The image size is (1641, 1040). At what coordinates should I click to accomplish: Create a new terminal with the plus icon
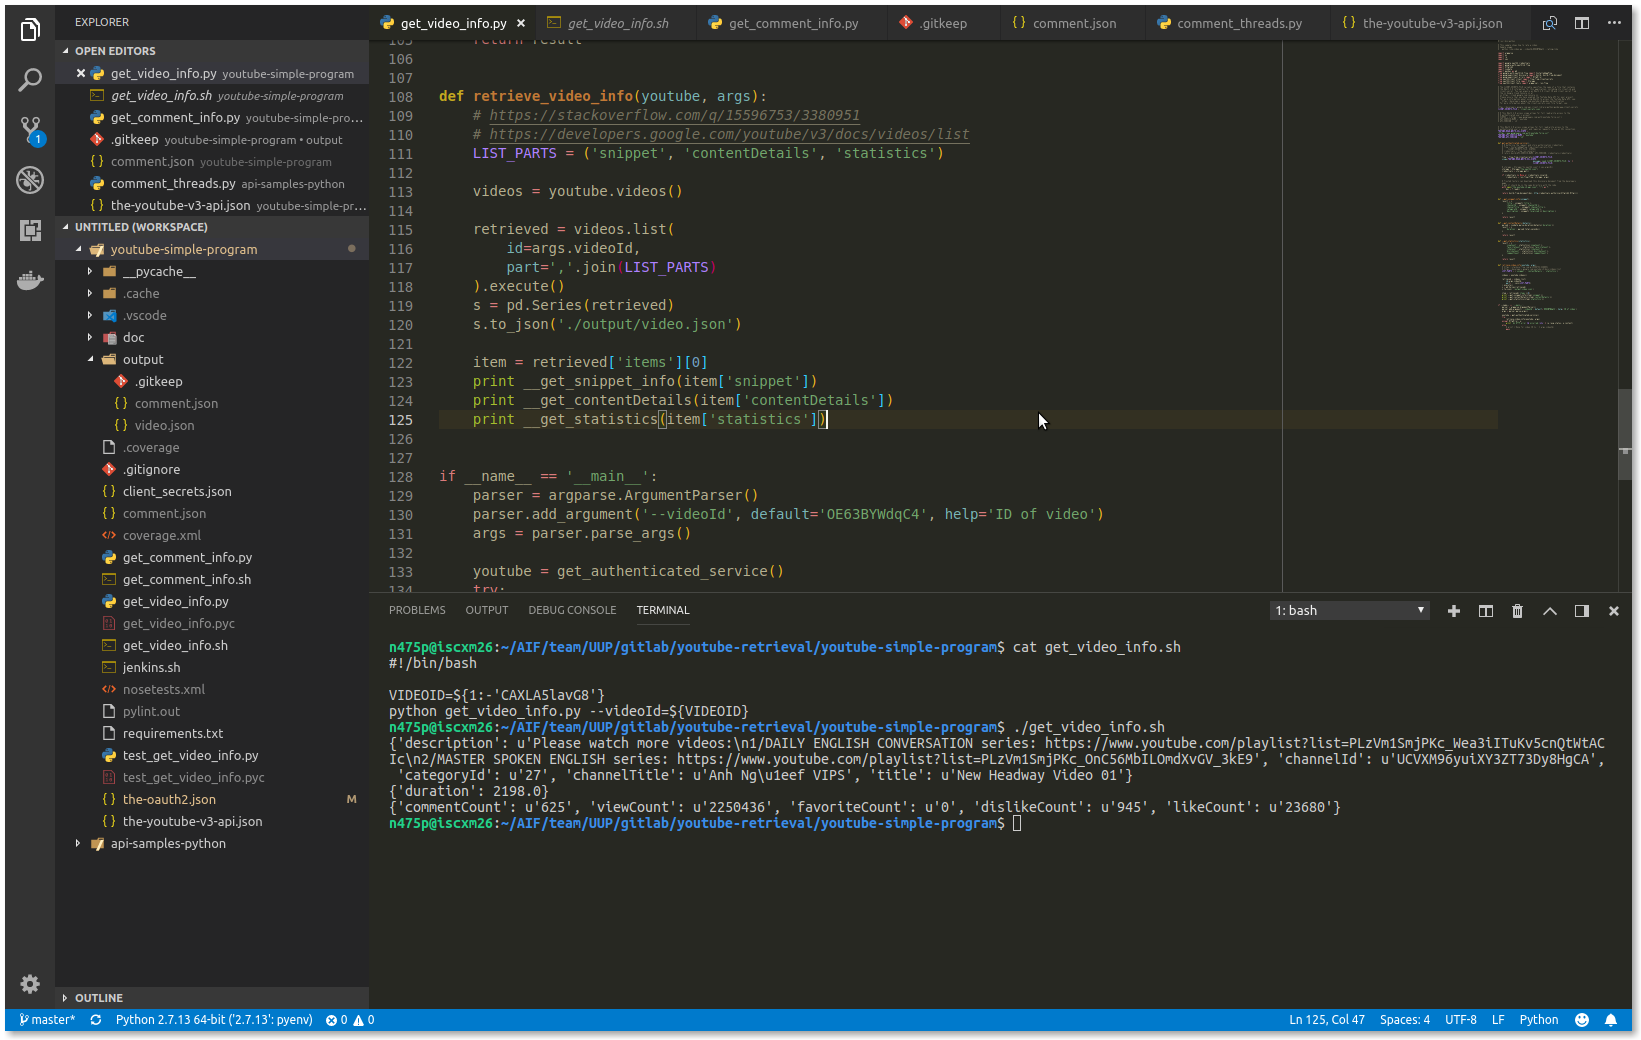point(1454,611)
